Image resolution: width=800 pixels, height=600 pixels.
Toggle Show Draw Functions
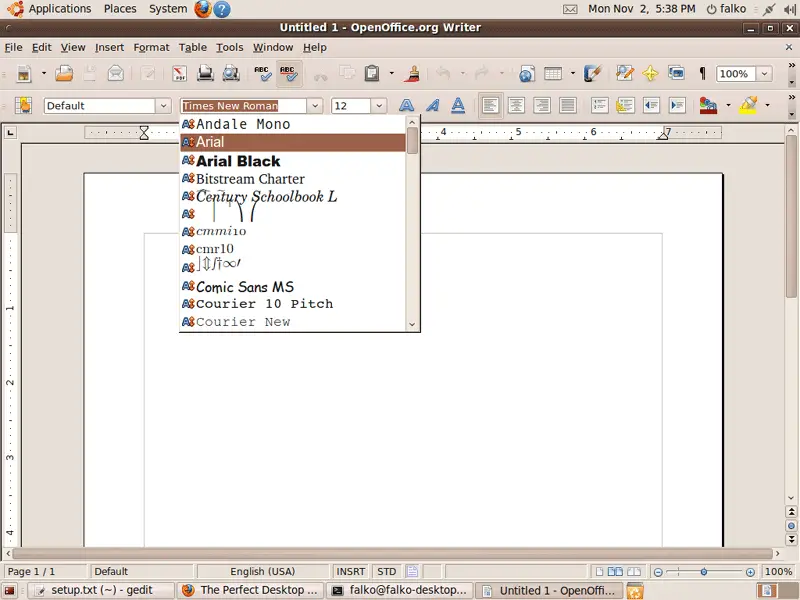click(592, 74)
